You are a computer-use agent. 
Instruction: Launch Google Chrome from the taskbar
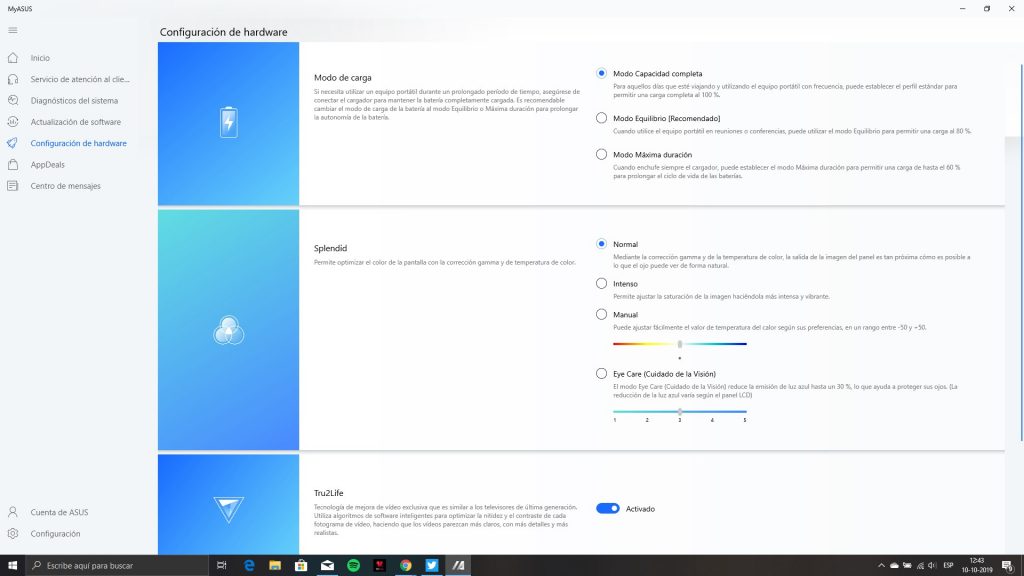pyautogui.click(x=406, y=566)
